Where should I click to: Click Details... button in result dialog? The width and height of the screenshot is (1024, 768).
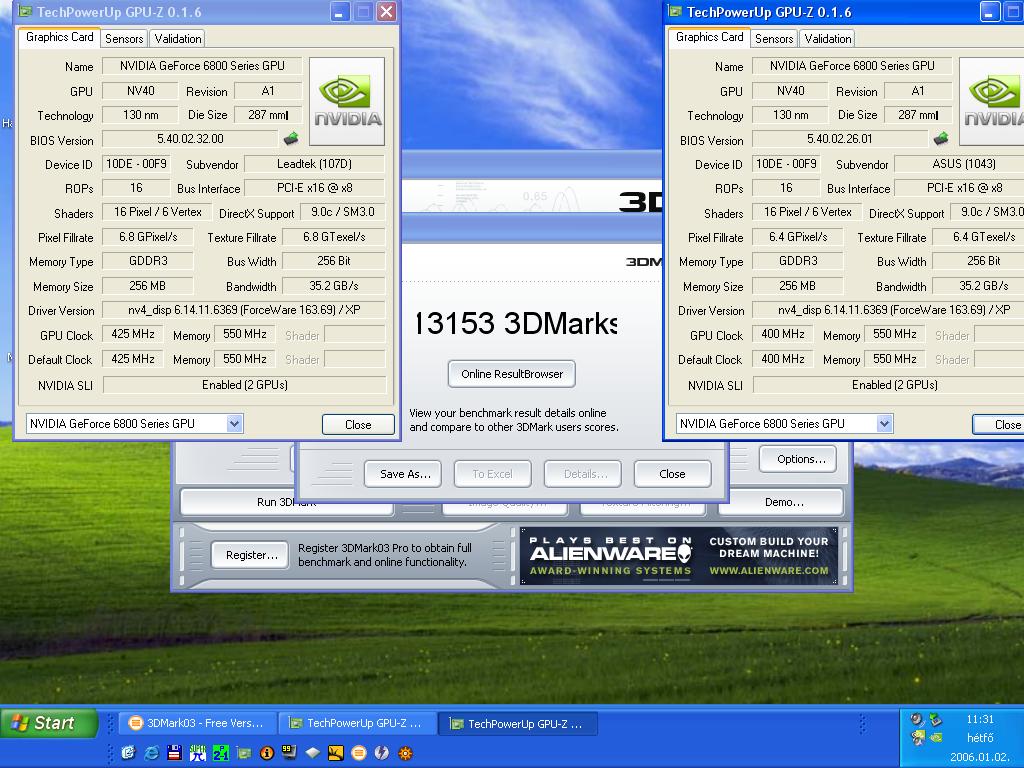tap(583, 474)
